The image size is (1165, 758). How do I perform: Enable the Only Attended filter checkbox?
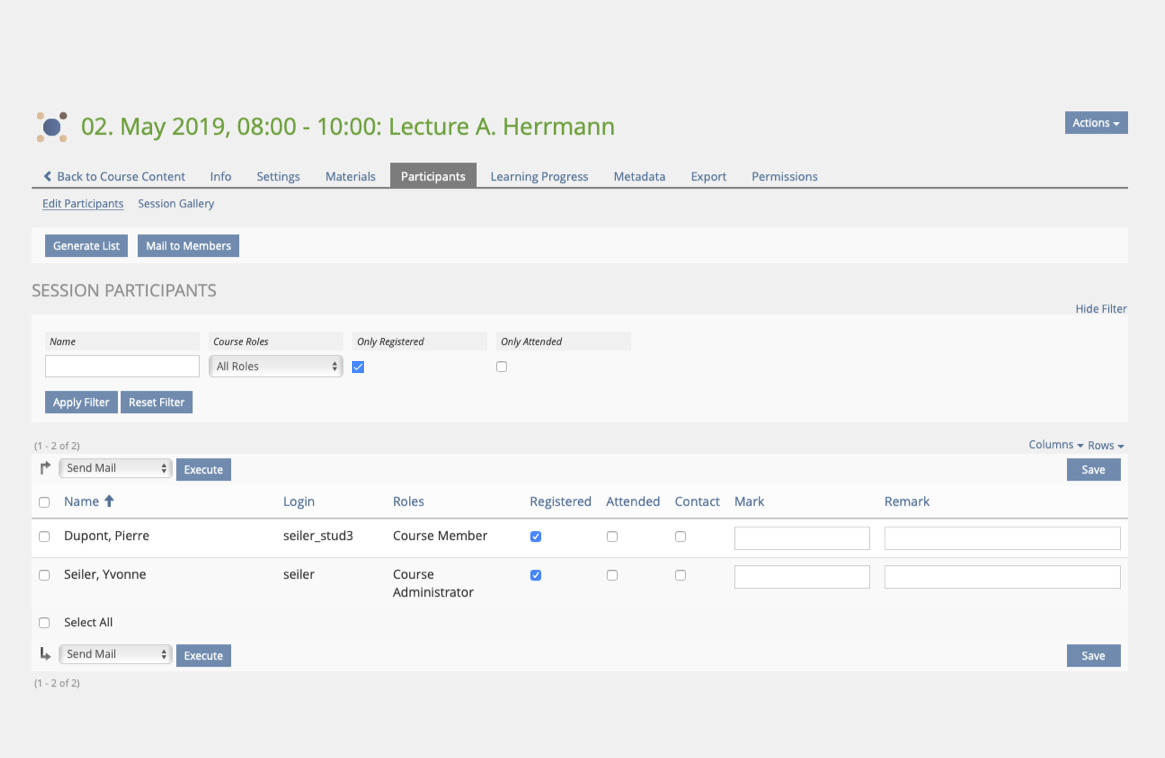tap(502, 367)
